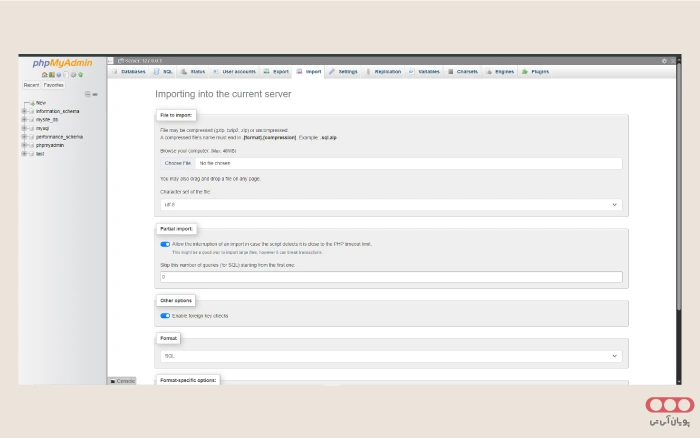Click the database icon beside information_schema
The height and width of the screenshot is (438, 700).
click(31, 111)
